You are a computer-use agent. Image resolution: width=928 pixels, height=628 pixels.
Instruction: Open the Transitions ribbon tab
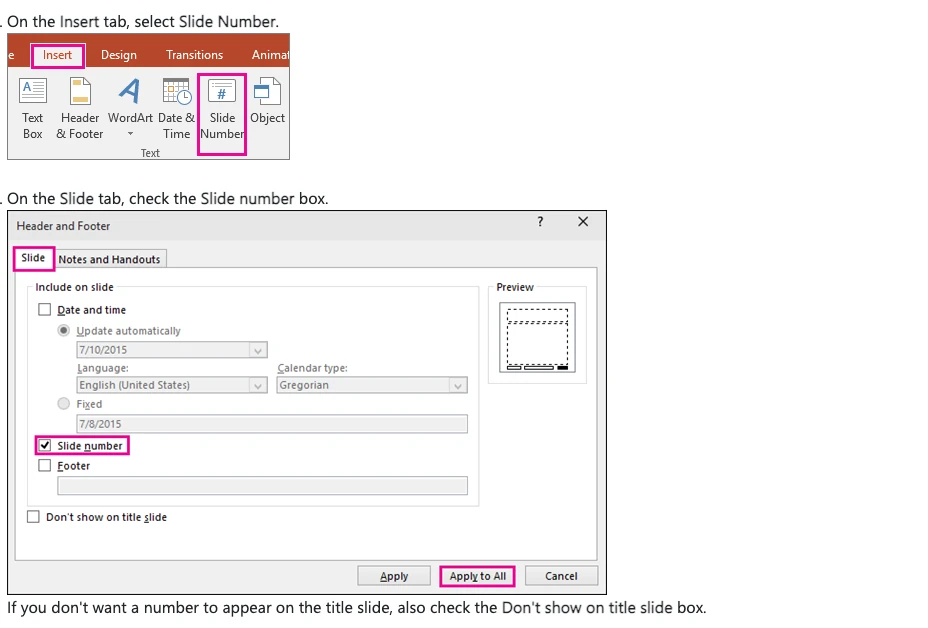[x=194, y=55]
